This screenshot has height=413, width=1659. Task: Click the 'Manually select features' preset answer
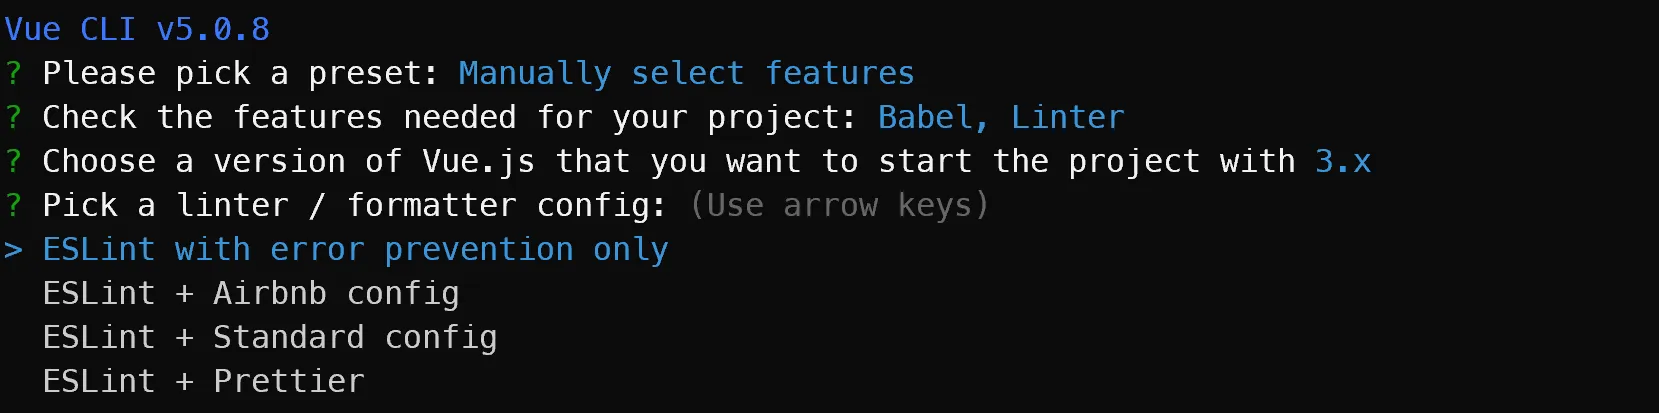686,73
